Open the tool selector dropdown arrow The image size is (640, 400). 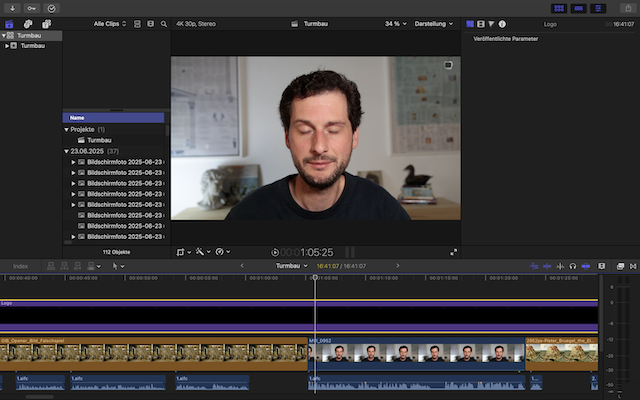tap(122, 267)
